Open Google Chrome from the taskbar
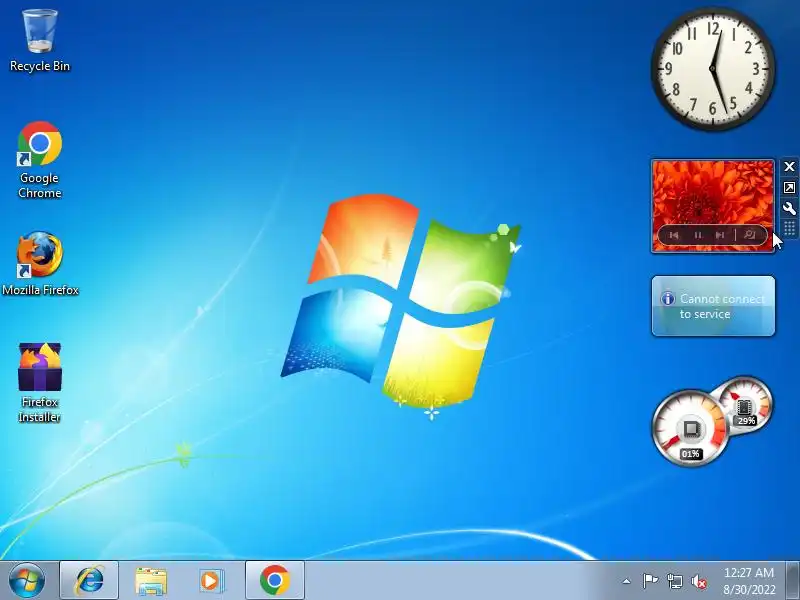 [275, 581]
